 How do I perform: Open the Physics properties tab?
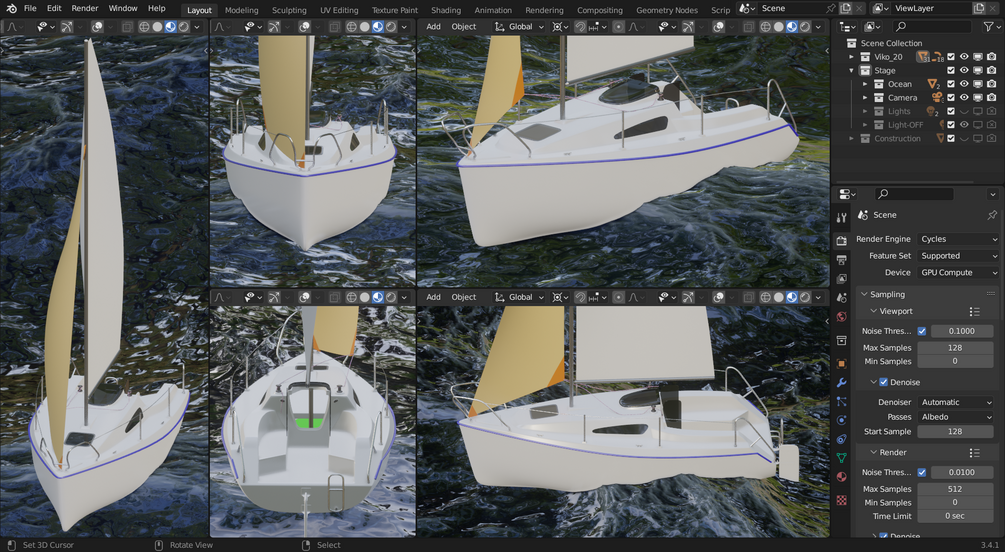(x=842, y=421)
